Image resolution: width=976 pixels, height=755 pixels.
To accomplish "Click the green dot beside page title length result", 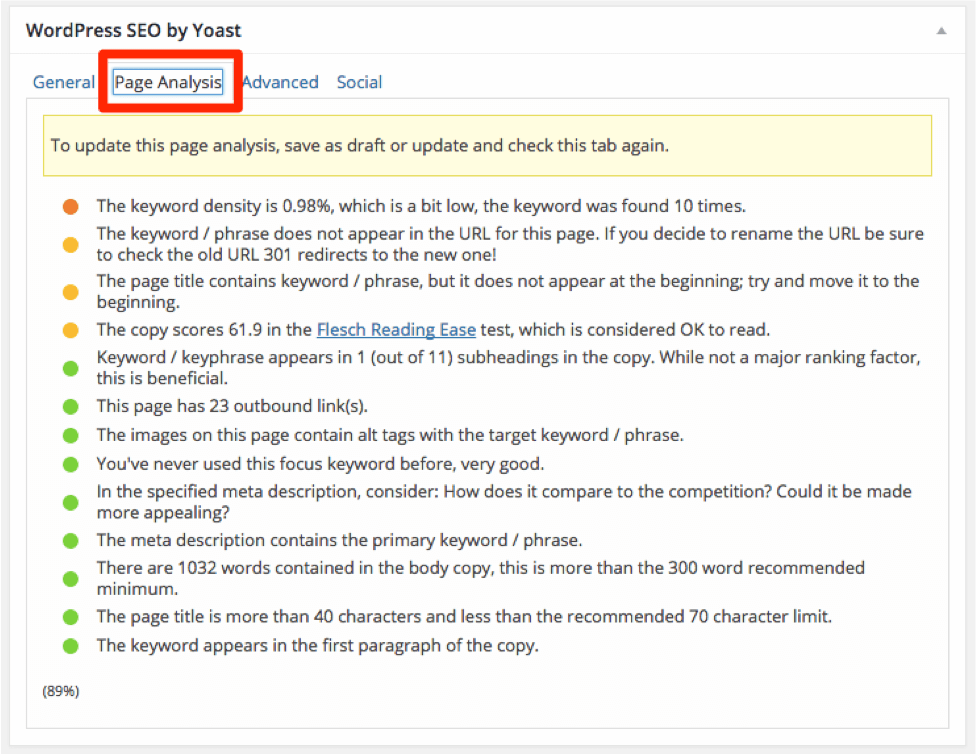I will (70, 617).
